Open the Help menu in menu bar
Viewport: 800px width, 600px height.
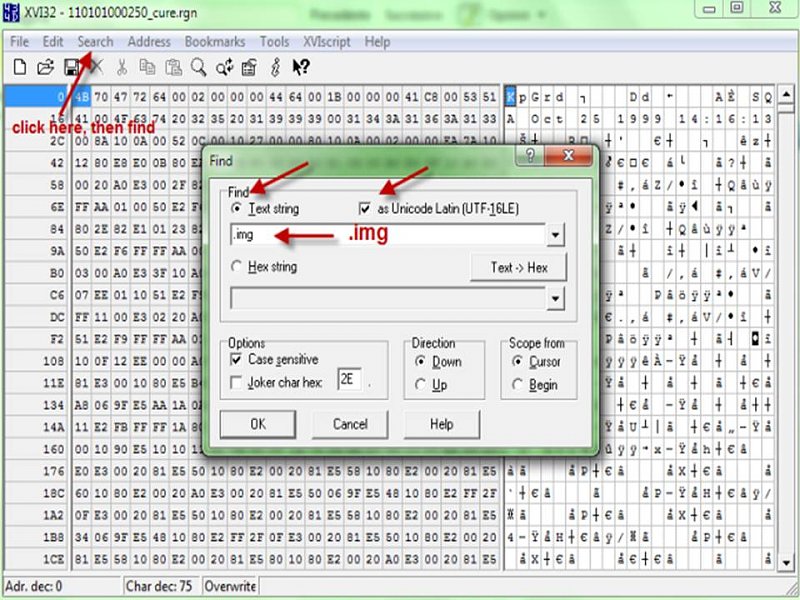[378, 42]
